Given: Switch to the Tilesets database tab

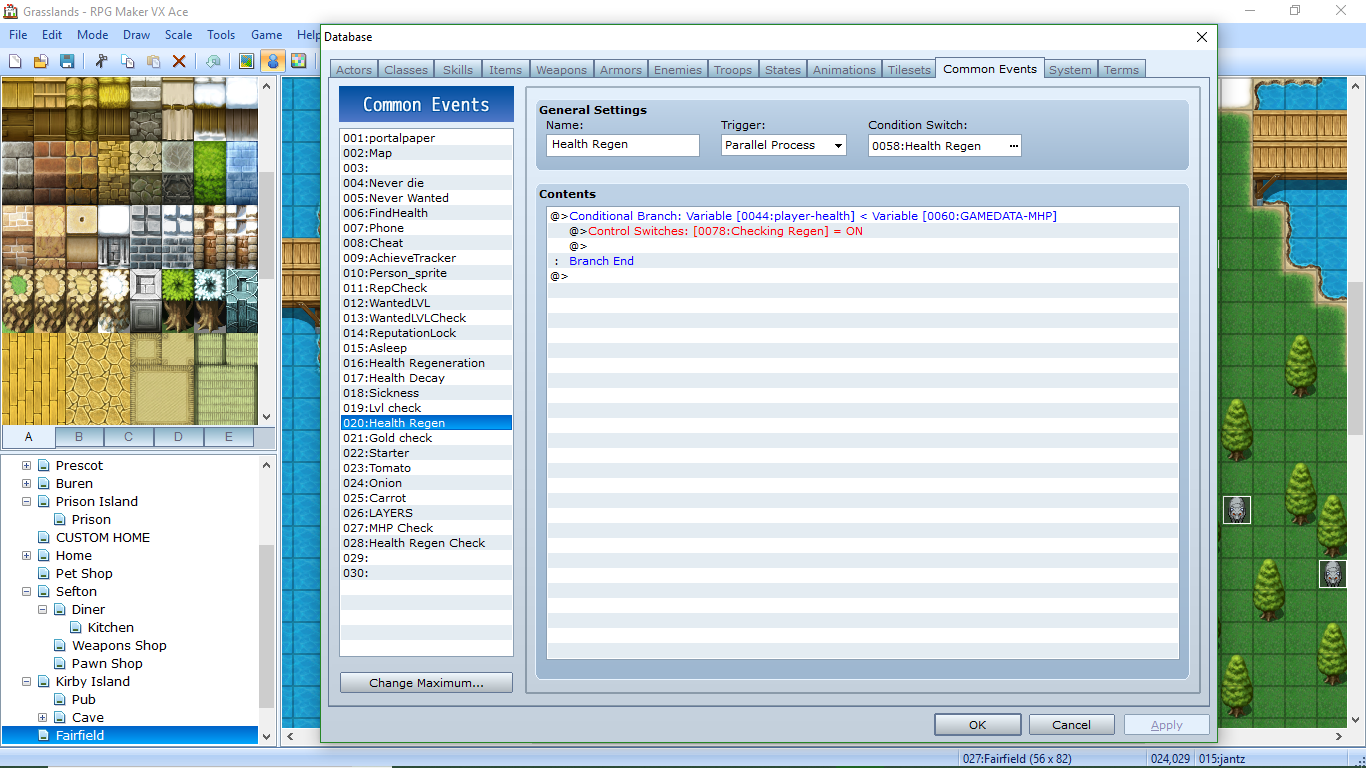Looking at the screenshot, I should tap(909, 70).
